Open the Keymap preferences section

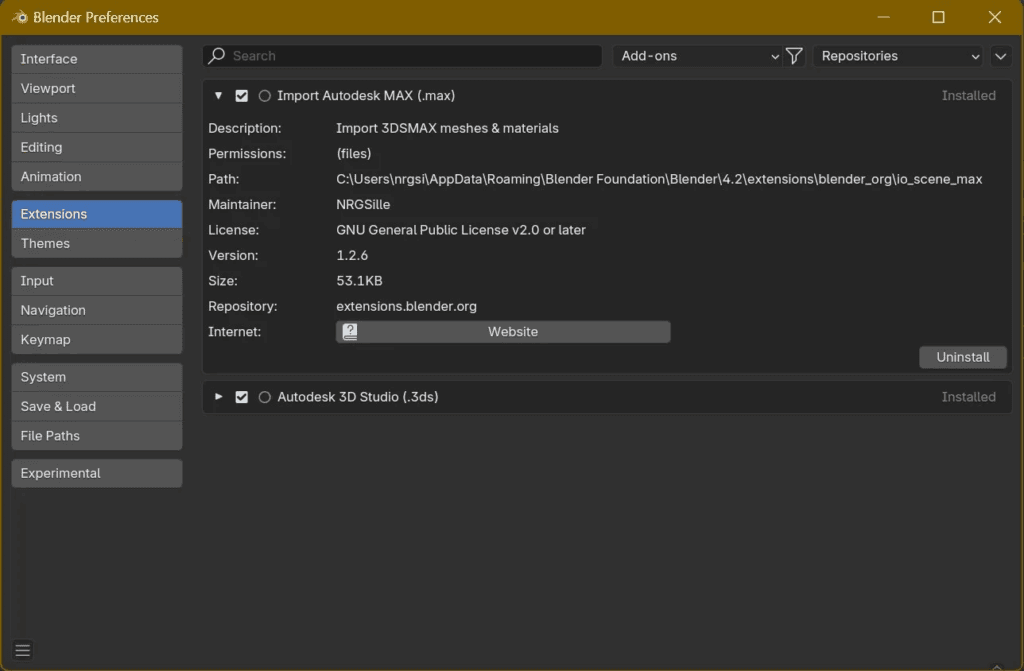pos(97,340)
